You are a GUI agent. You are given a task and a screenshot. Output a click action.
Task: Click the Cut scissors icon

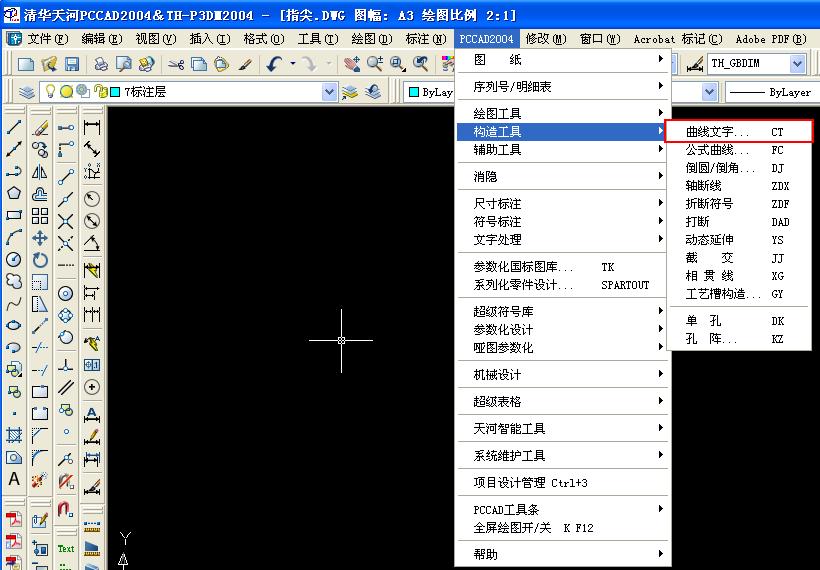click(x=176, y=64)
